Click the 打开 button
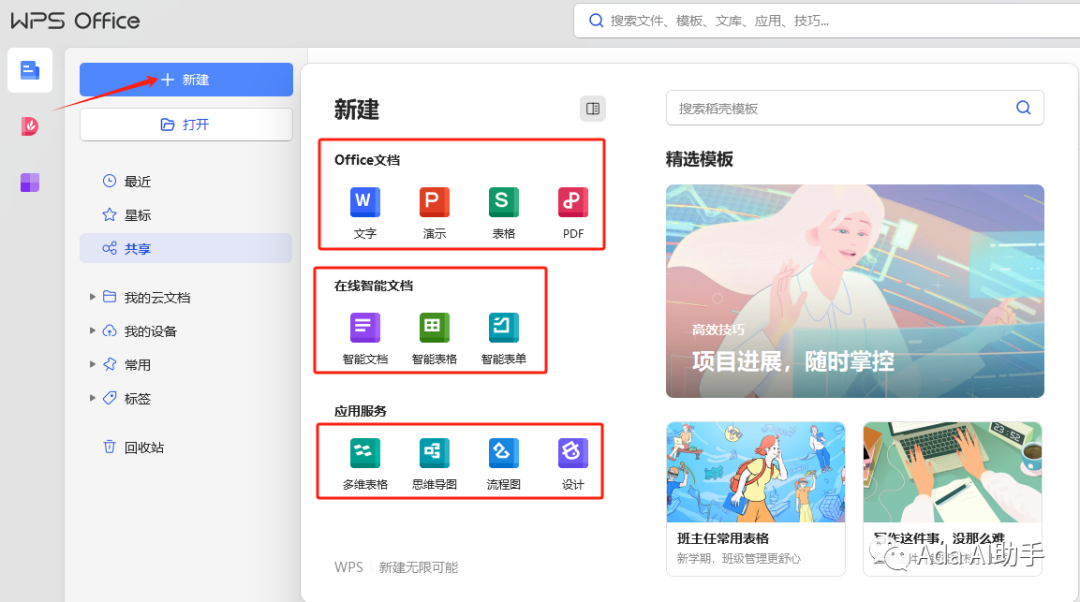 pyautogui.click(x=186, y=124)
